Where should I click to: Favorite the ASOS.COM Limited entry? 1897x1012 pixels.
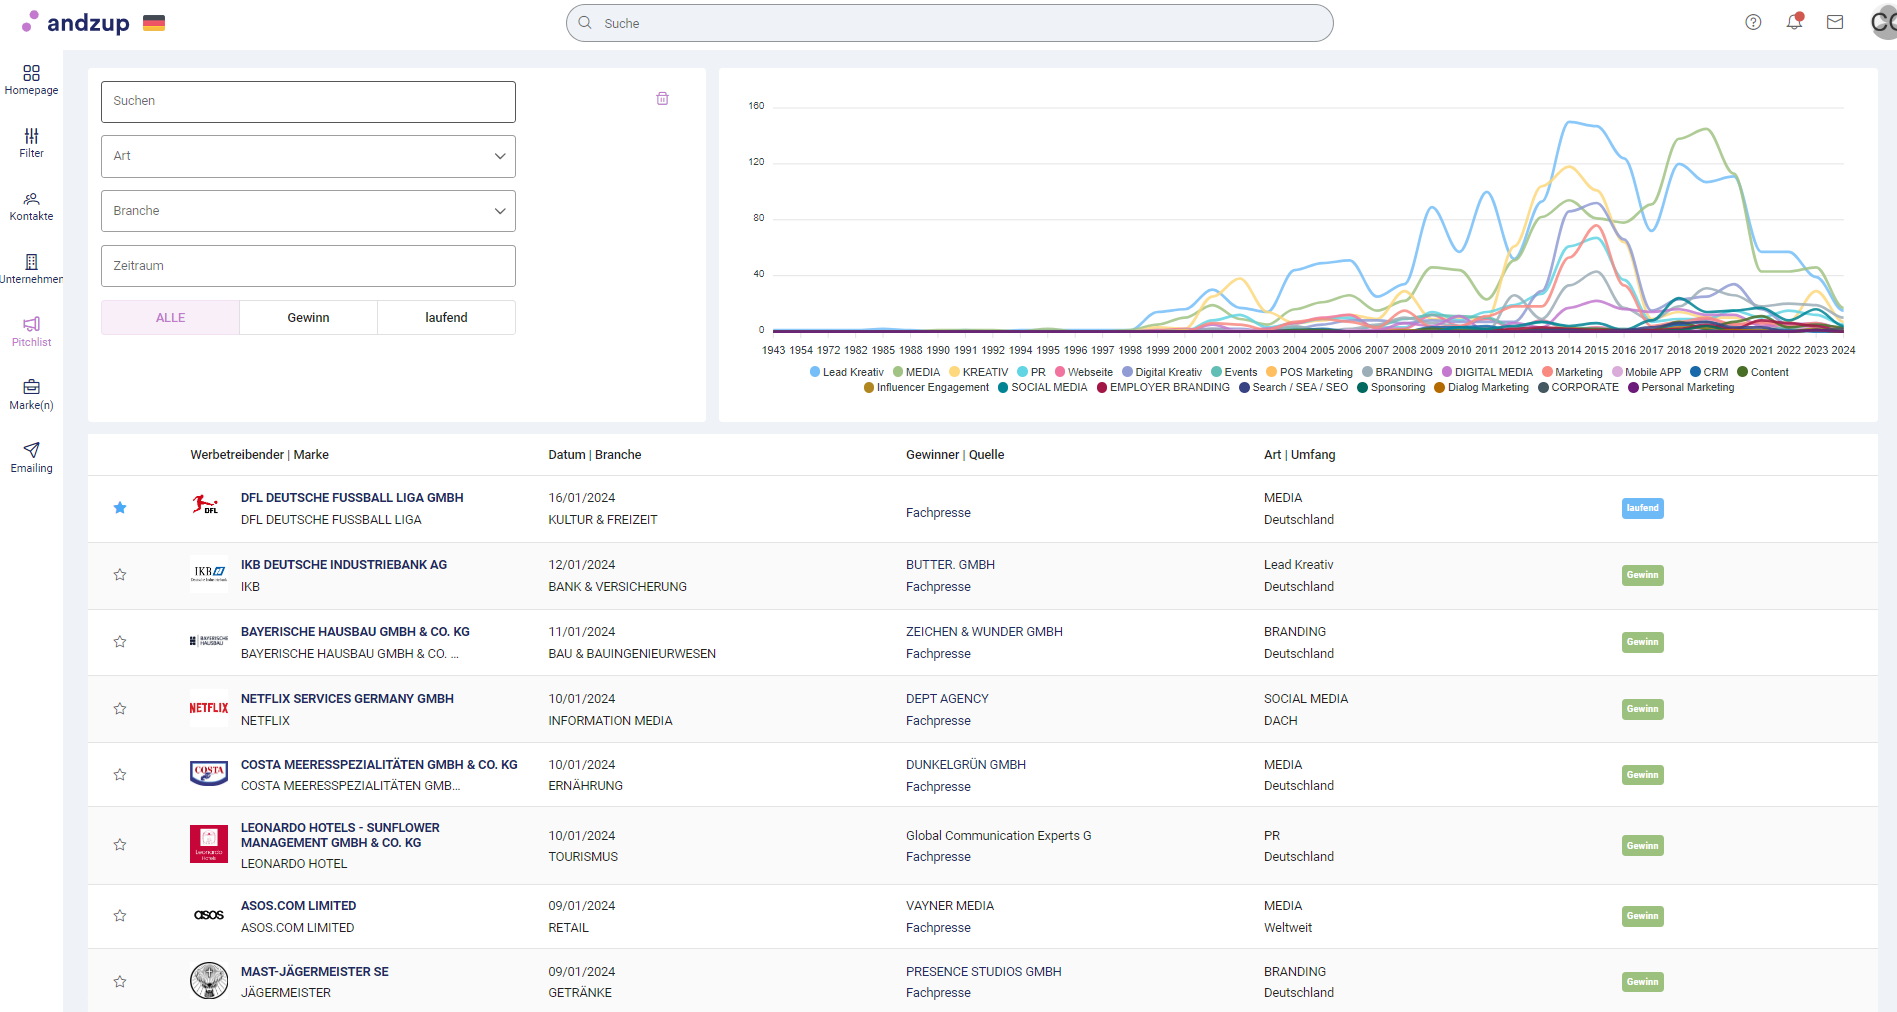point(120,916)
